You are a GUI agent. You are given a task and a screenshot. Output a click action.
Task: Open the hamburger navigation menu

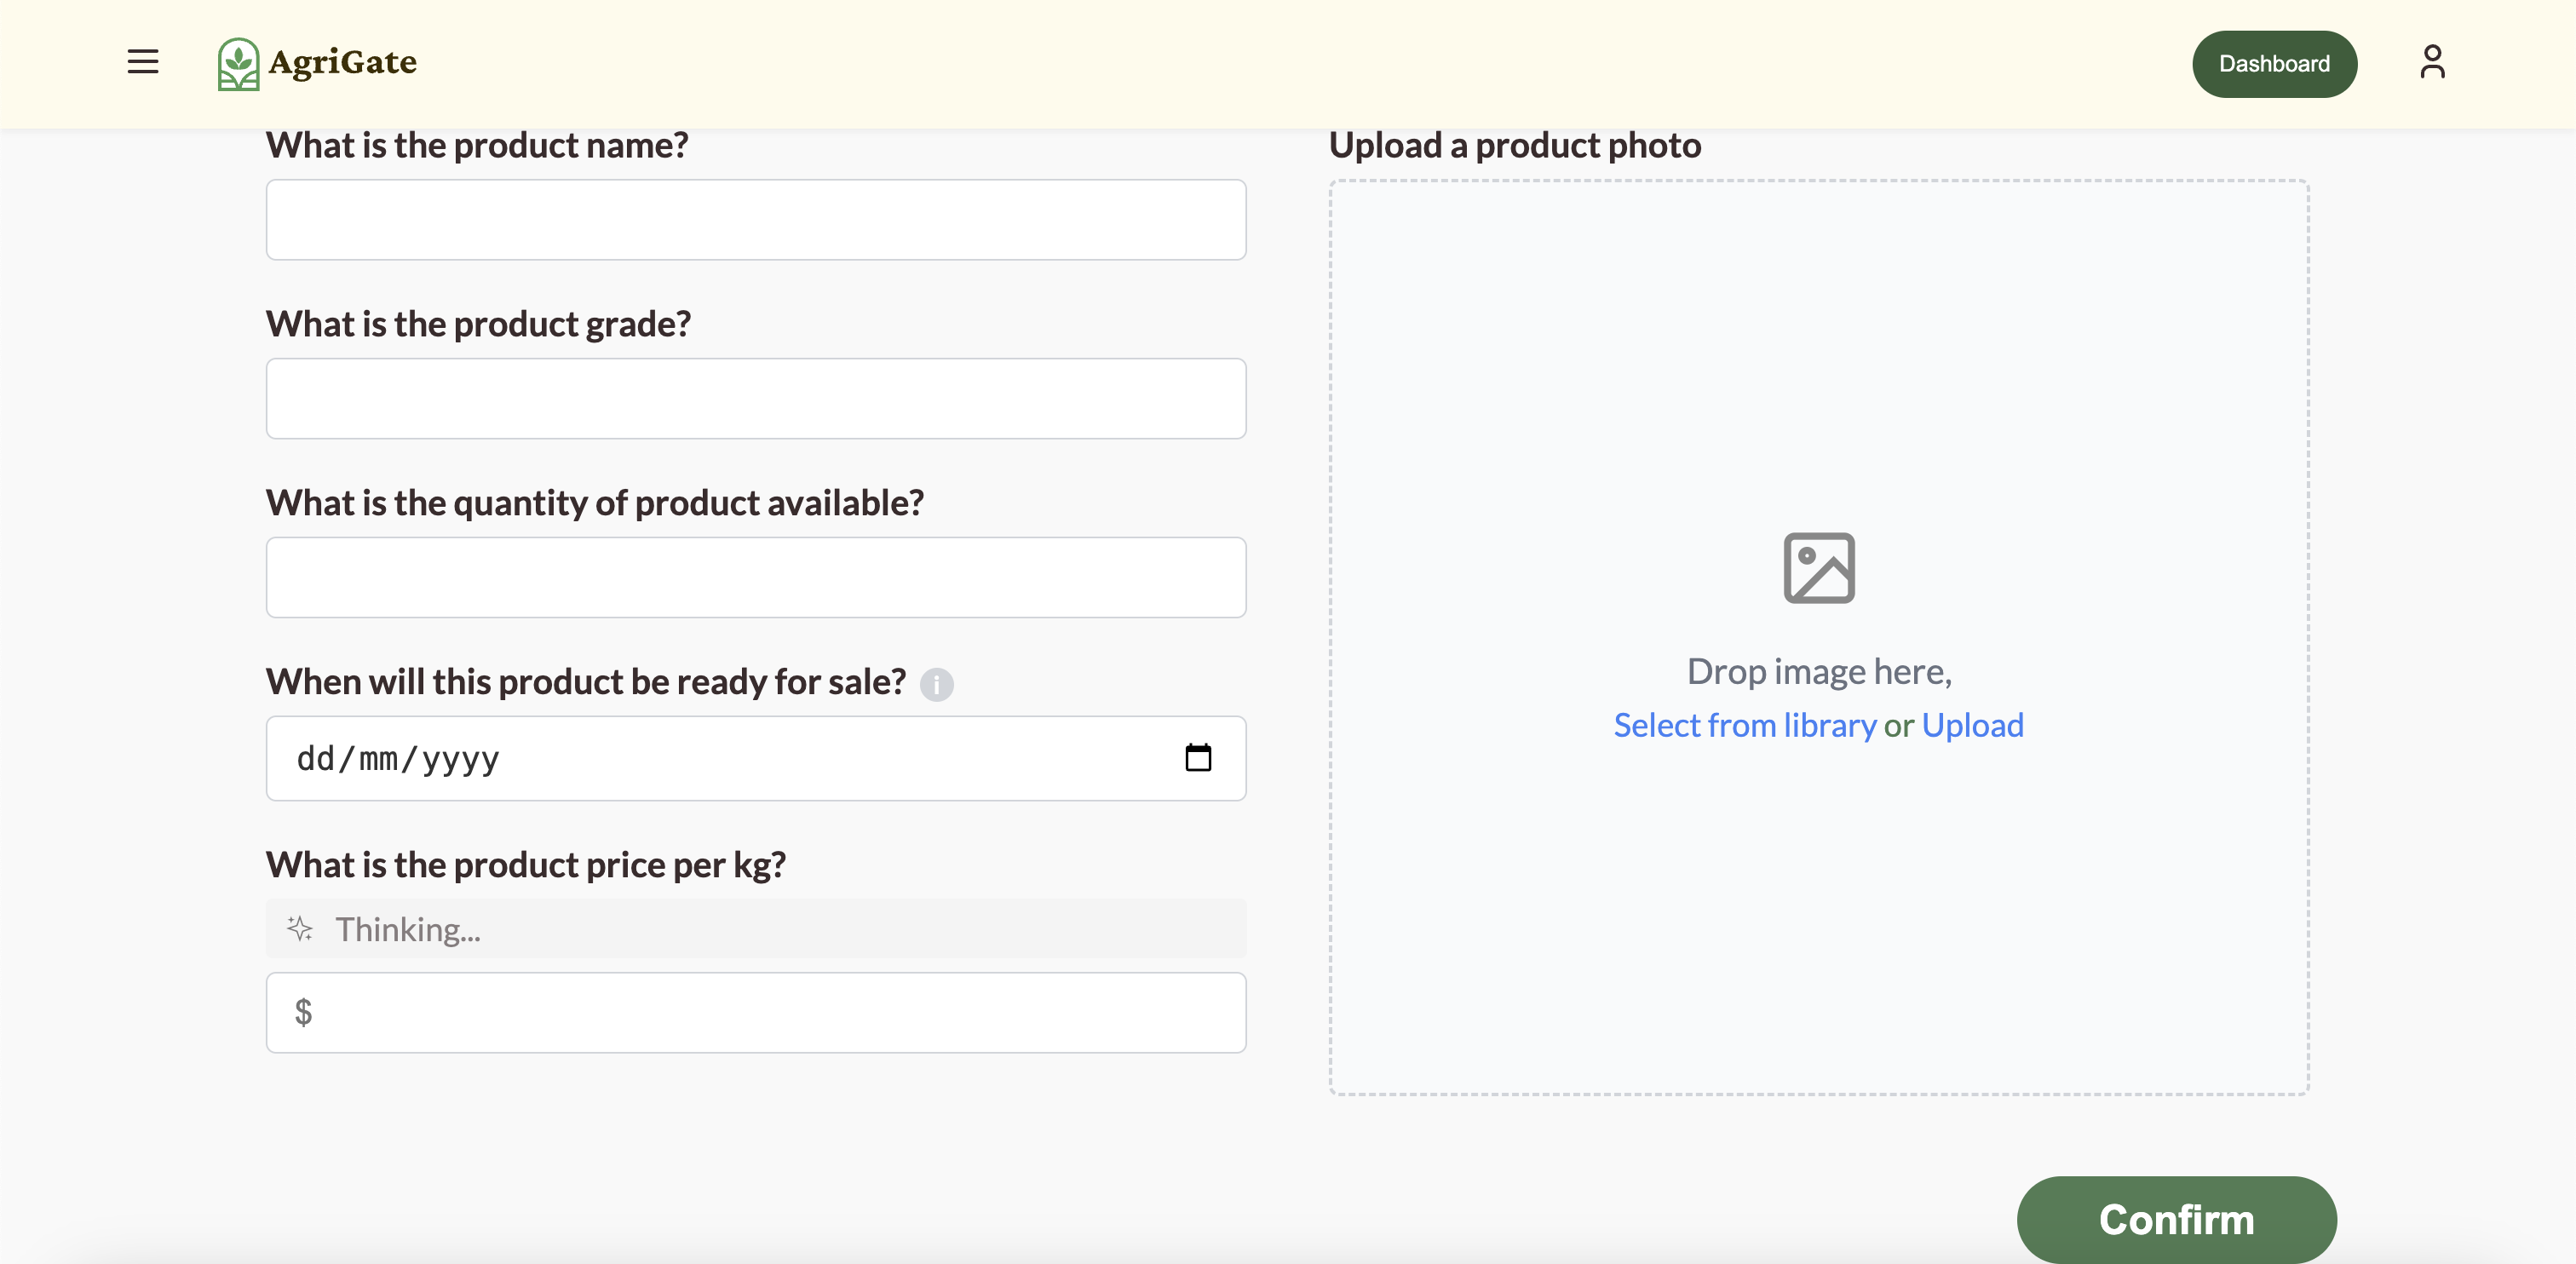[x=143, y=62]
